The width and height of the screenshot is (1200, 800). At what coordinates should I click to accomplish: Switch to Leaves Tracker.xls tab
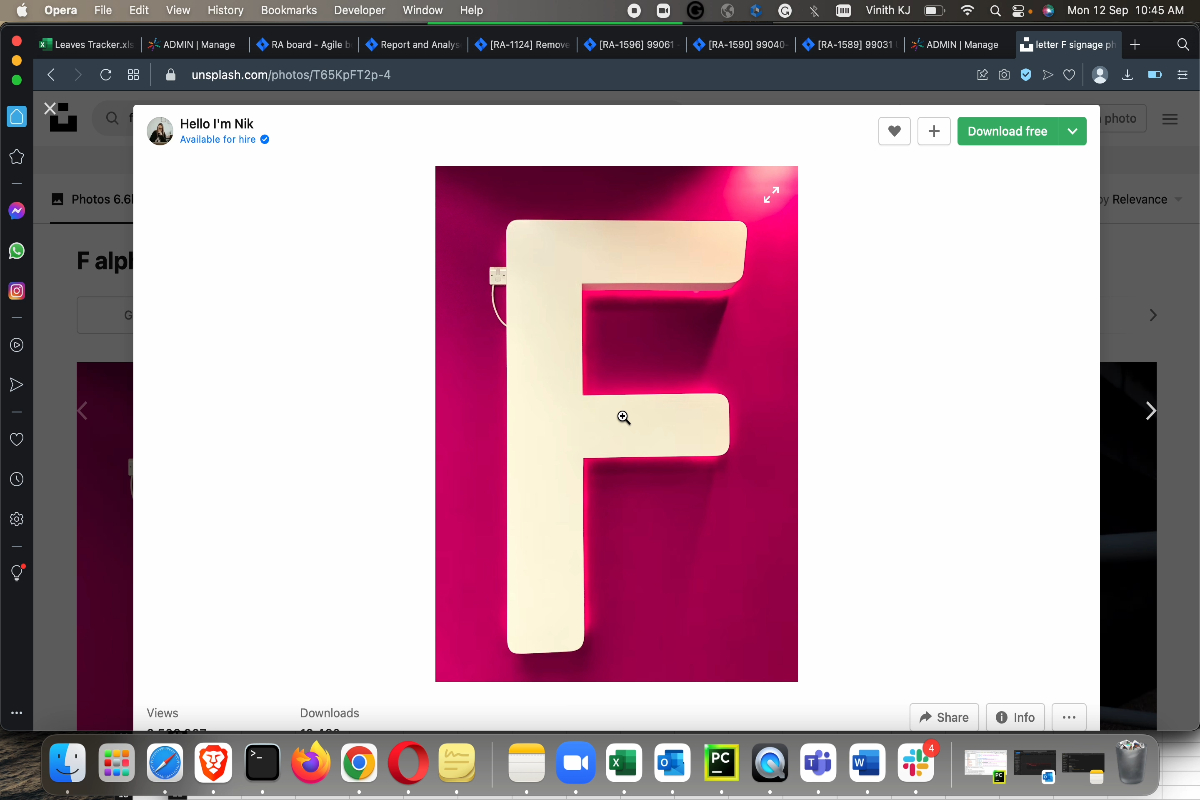(85, 44)
